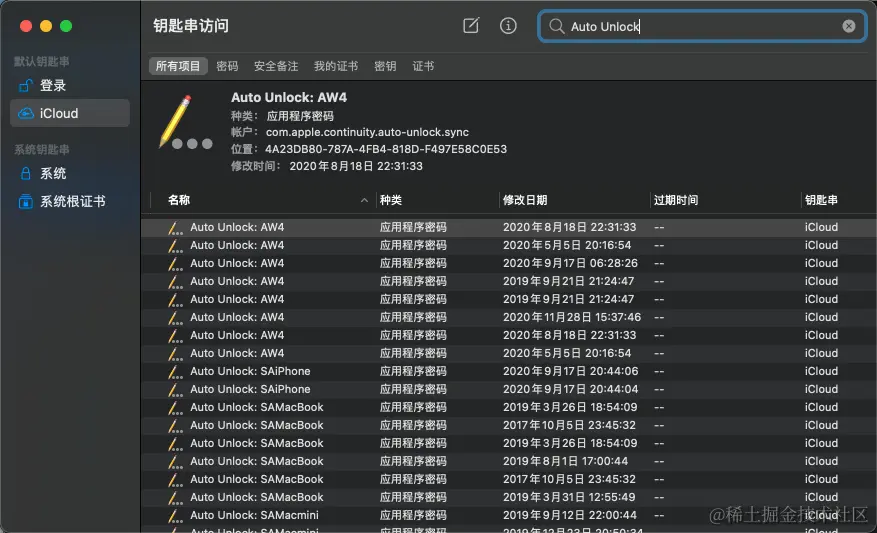
Task: Click the detail title Auto Unlock: AW4
Action: coord(289,97)
